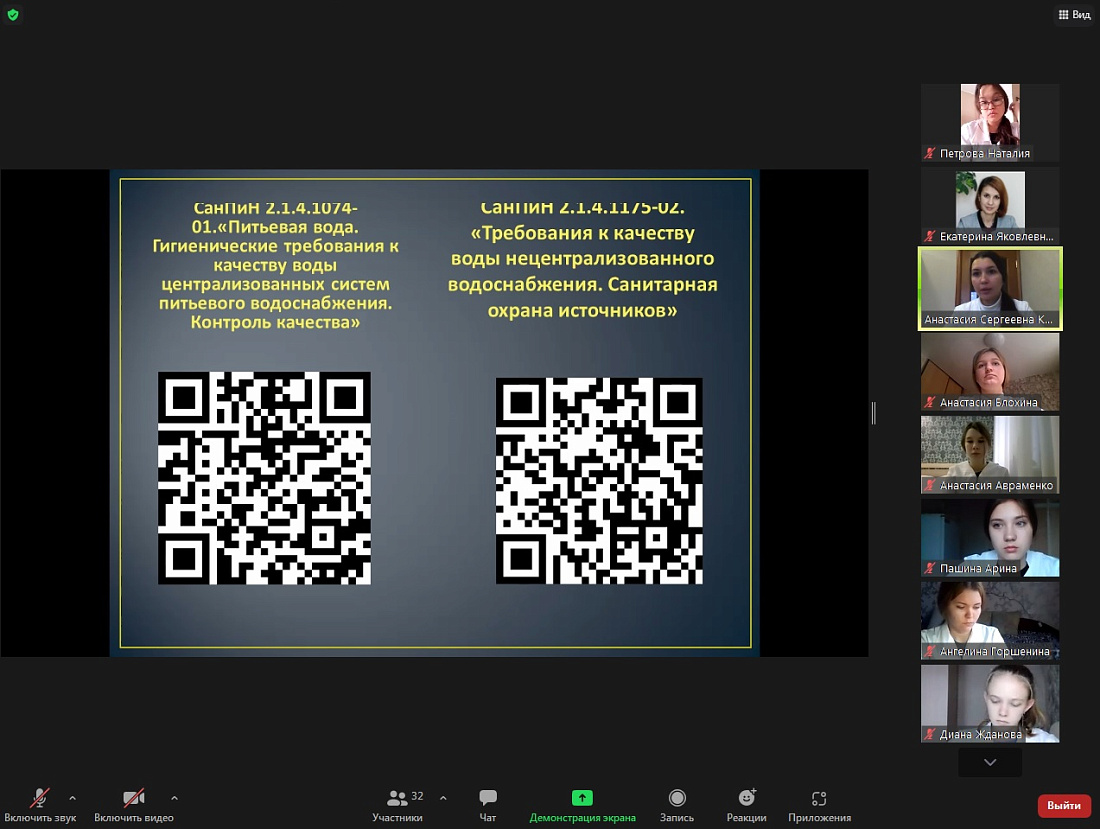1100x829 pixels.
Task: Open the Реакции reactions menu
Action: click(746, 804)
